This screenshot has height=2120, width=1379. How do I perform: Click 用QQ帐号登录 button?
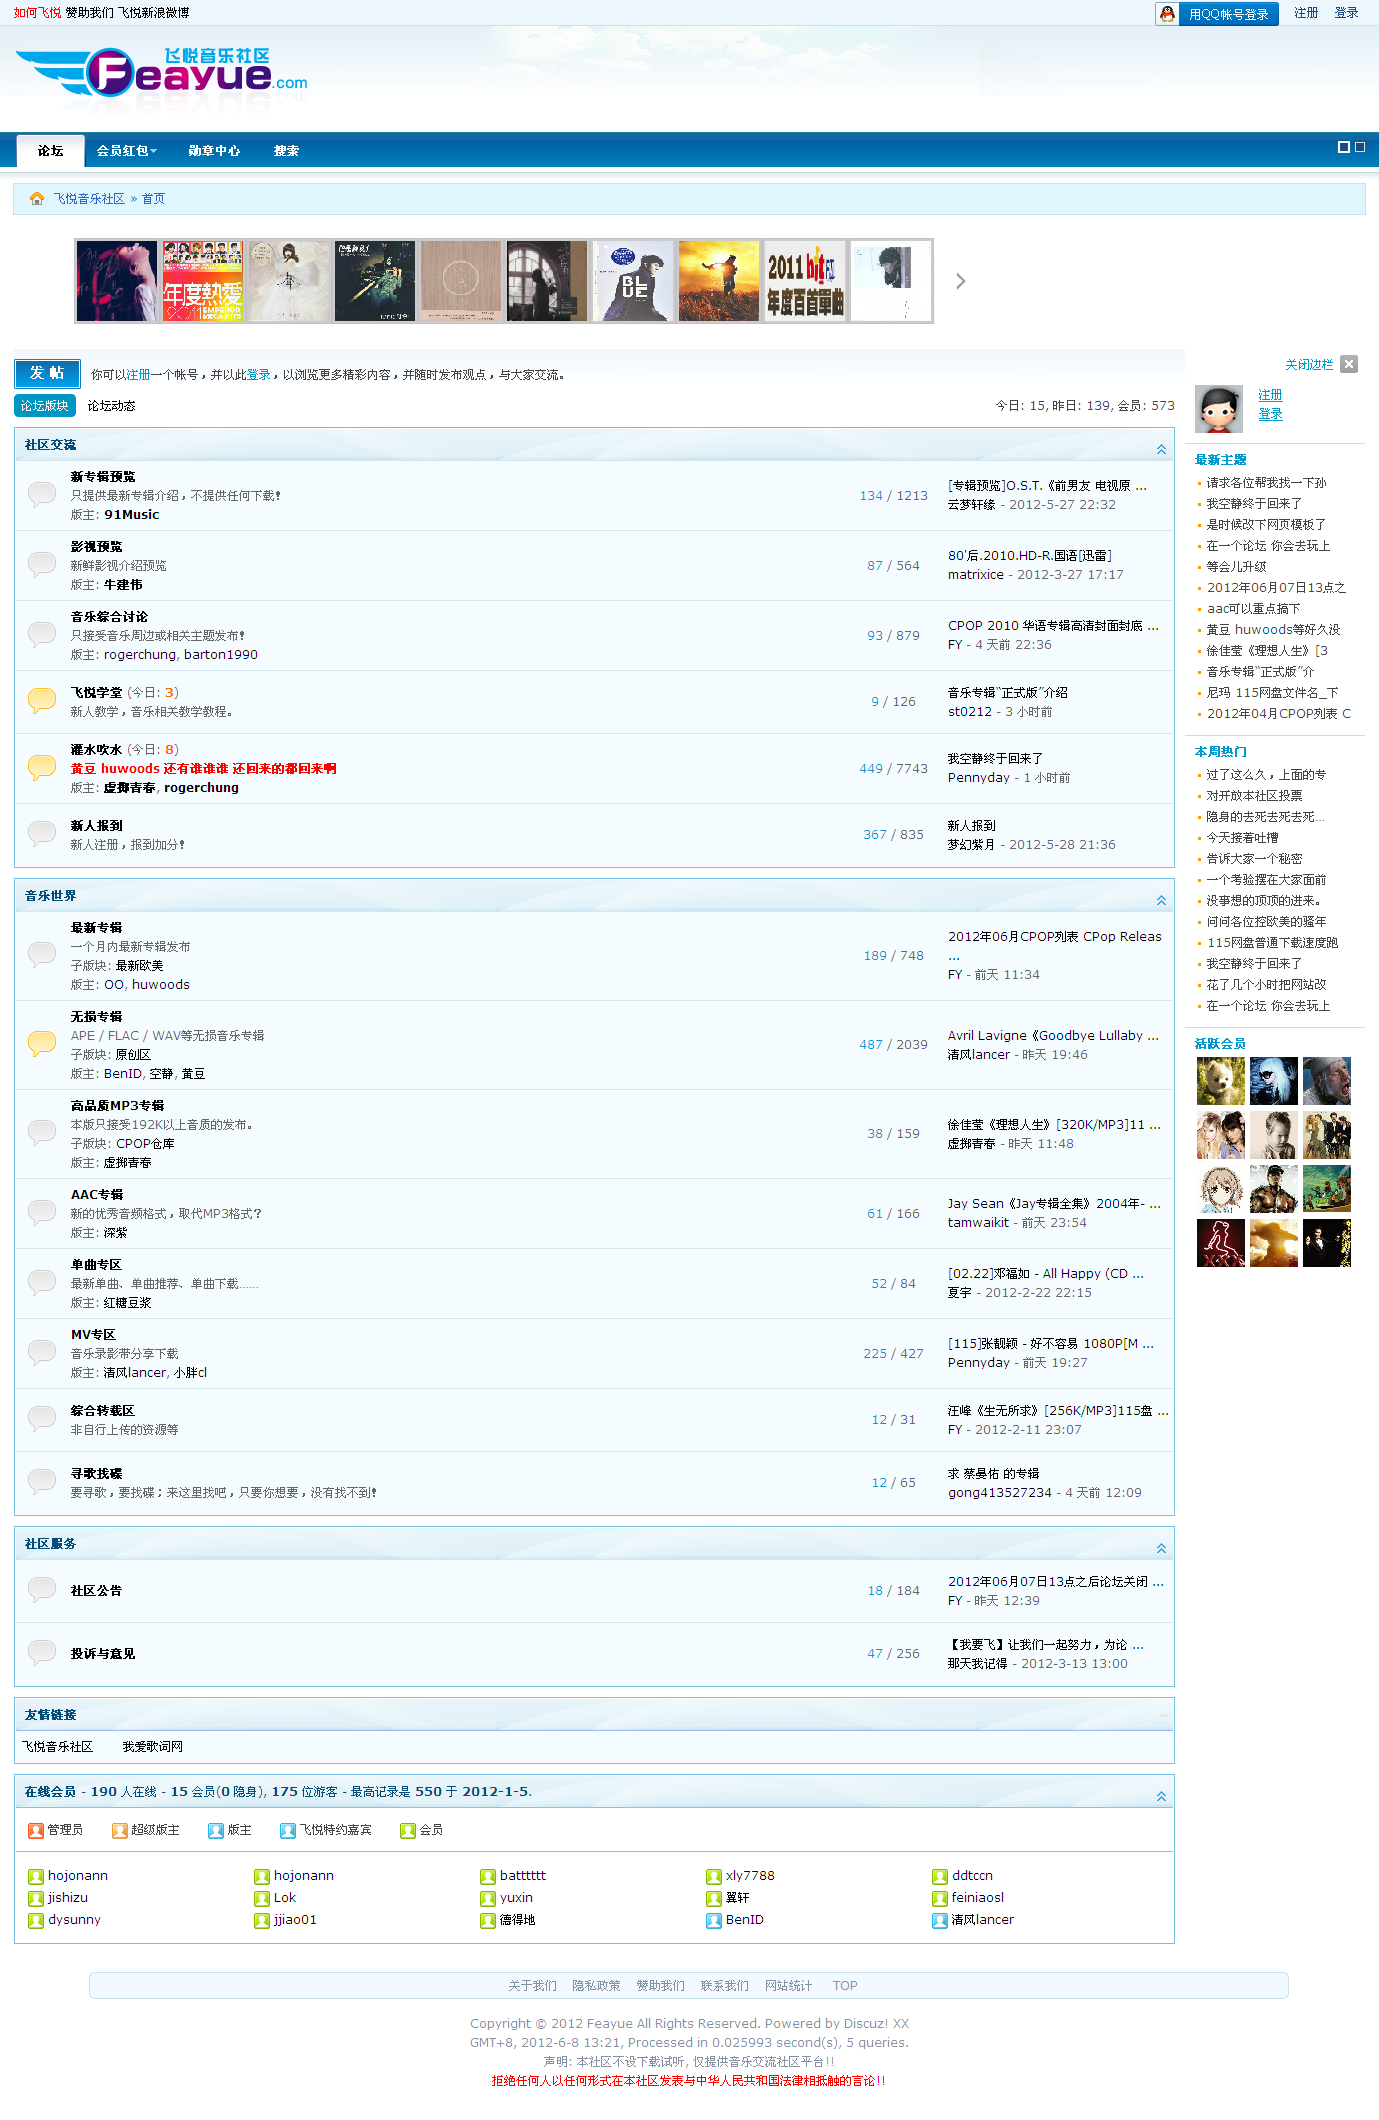pos(1217,14)
